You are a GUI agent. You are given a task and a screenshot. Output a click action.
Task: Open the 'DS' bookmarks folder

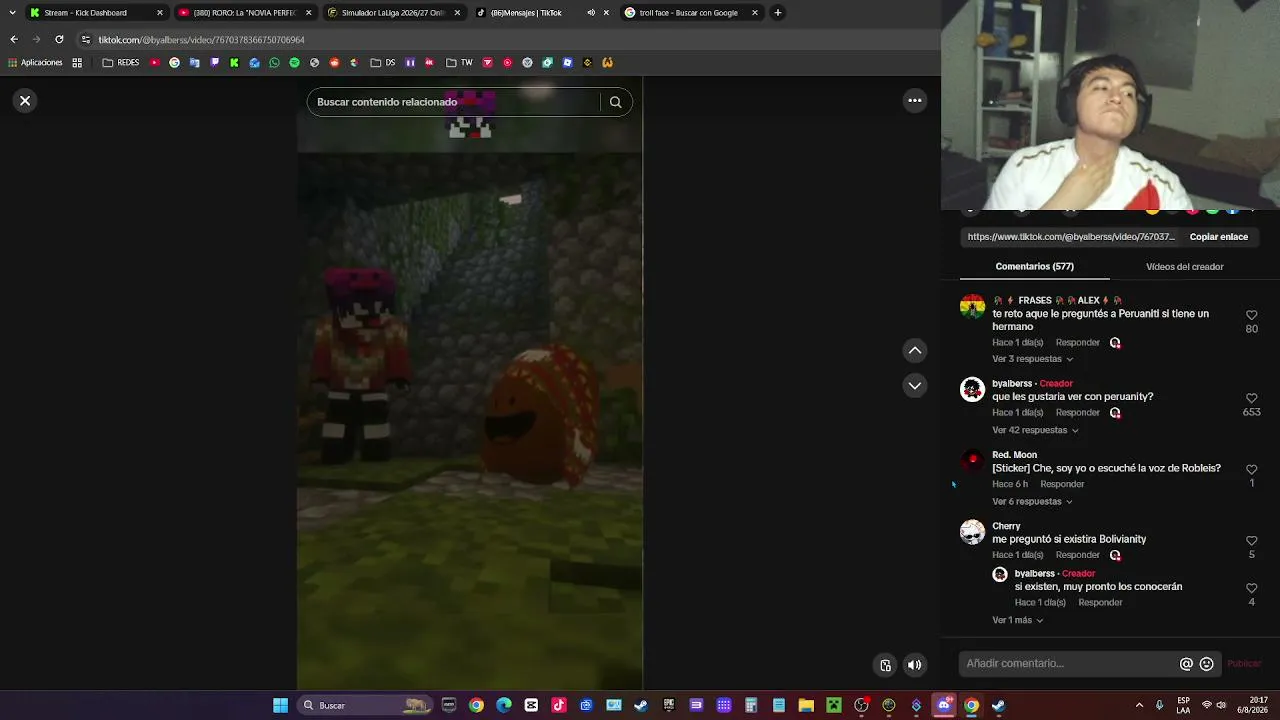pyautogui.click(x=383, y=63)
